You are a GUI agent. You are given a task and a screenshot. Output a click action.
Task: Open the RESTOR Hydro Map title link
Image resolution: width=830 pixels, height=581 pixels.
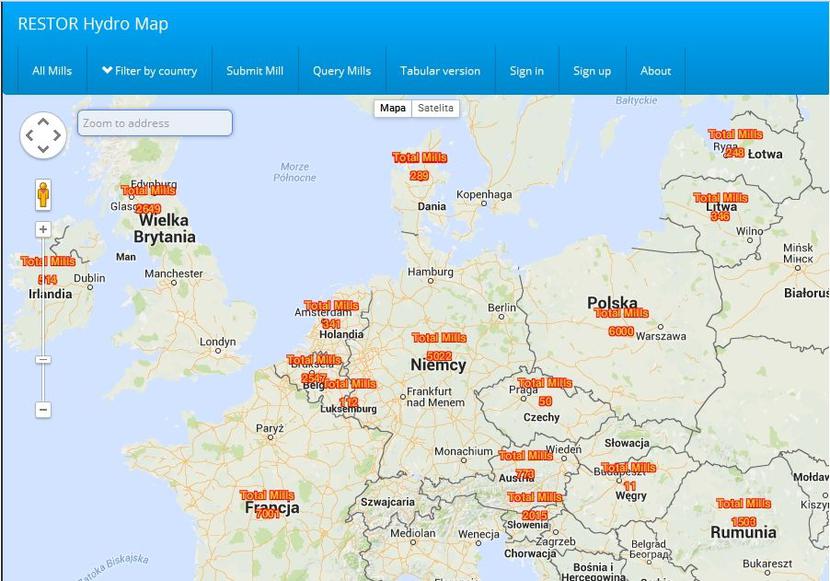[93, 24]
